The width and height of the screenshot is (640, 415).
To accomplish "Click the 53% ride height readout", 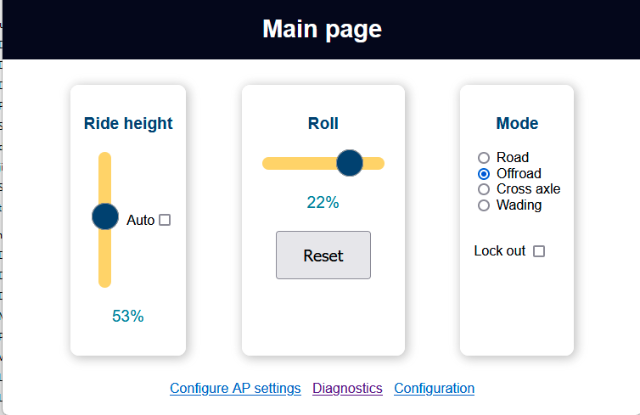I will click(128, 316).
